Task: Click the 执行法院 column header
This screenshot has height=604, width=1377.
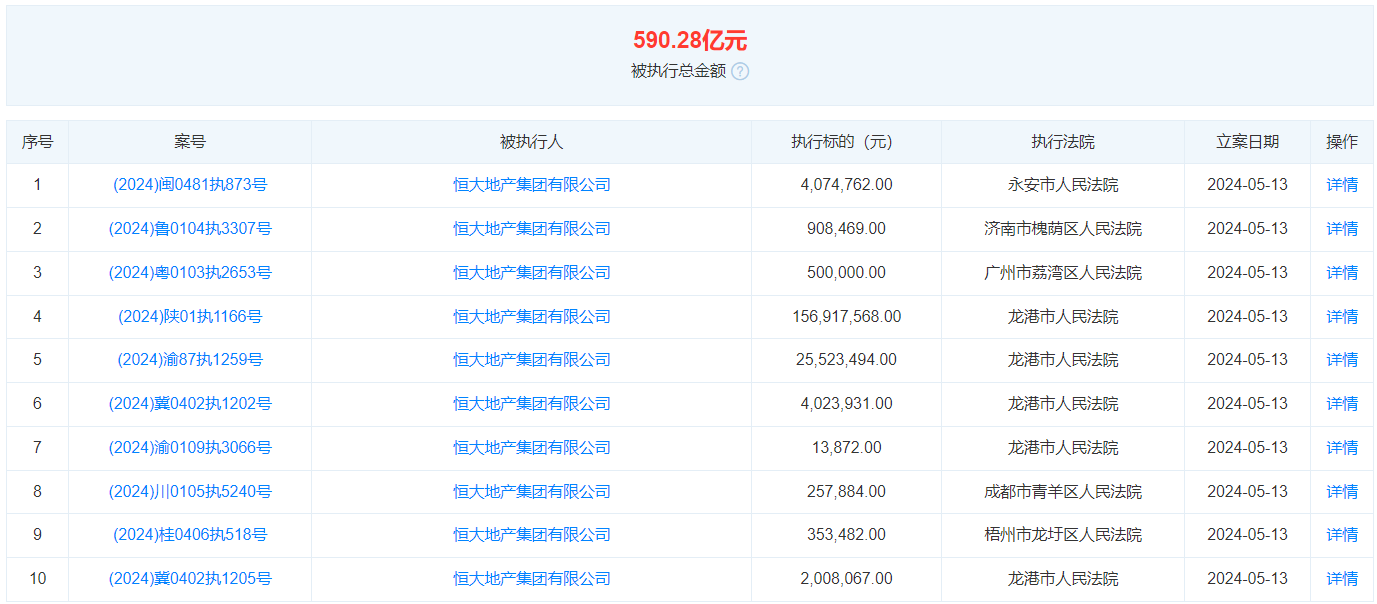Action: pyautogui.click(x=1063, y=142)
